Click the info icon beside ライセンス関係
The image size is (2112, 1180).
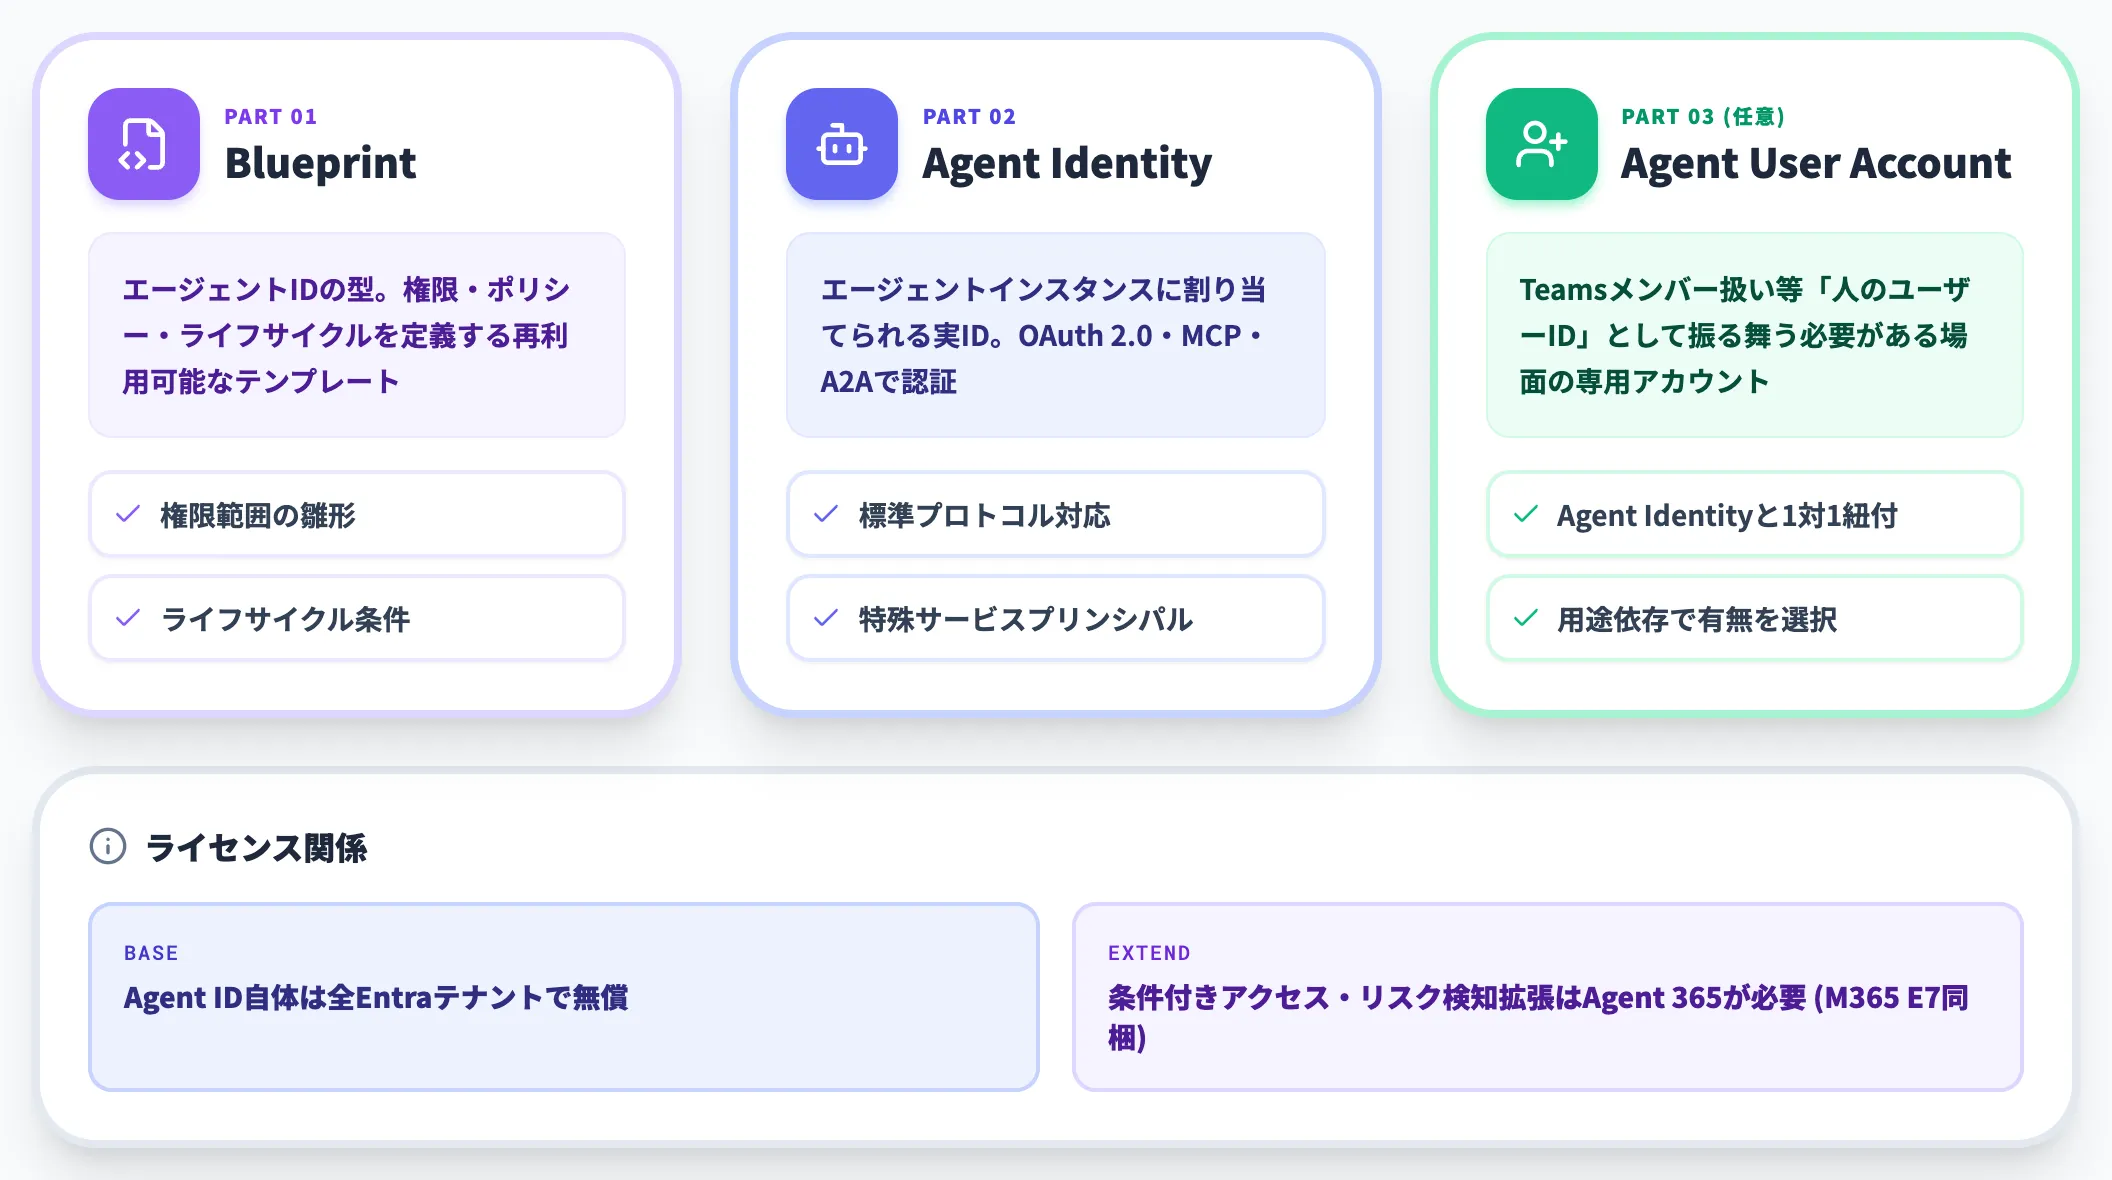click(x=108, y=846)
